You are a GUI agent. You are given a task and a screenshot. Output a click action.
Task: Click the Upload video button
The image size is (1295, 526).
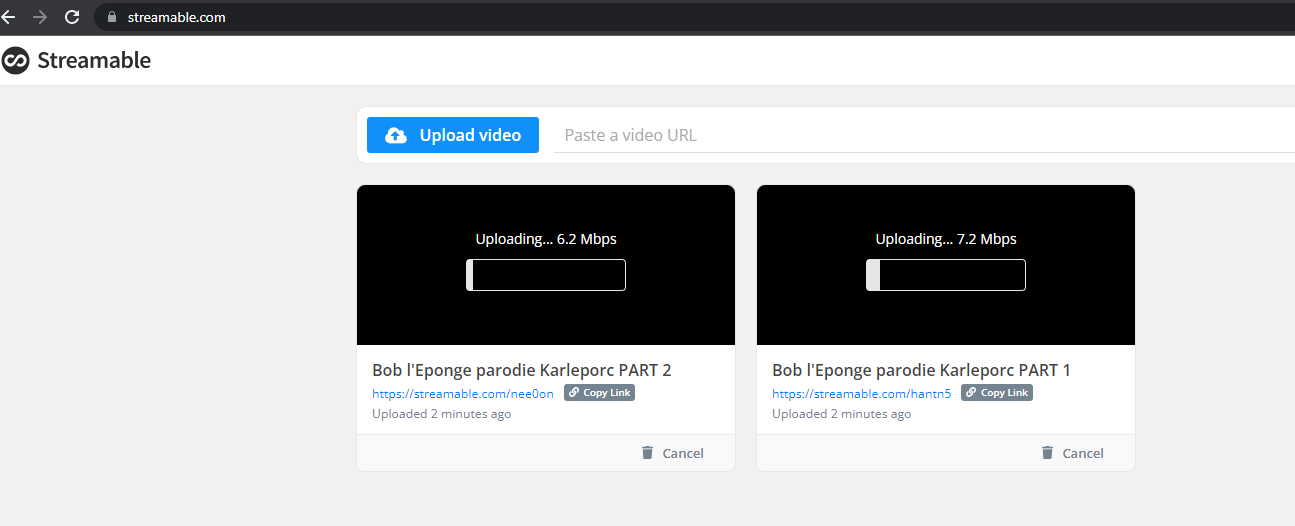[x=453, y=135]
